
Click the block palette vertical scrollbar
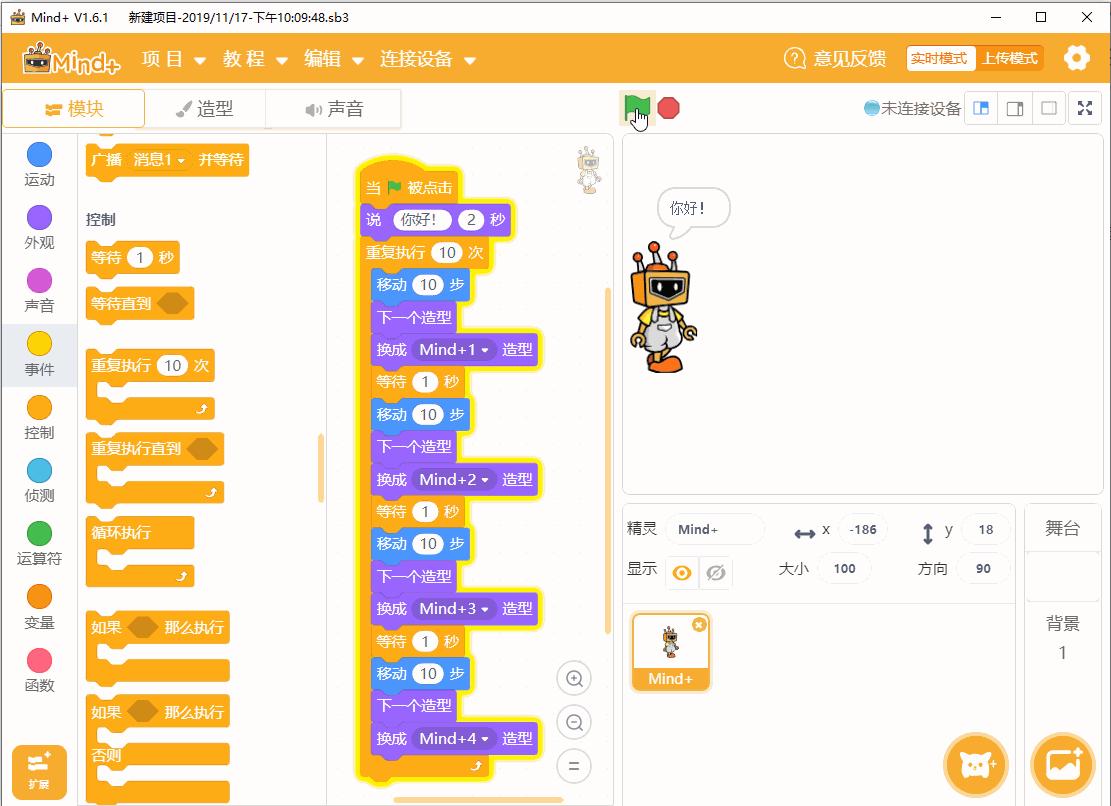click(x=321, y=467)
